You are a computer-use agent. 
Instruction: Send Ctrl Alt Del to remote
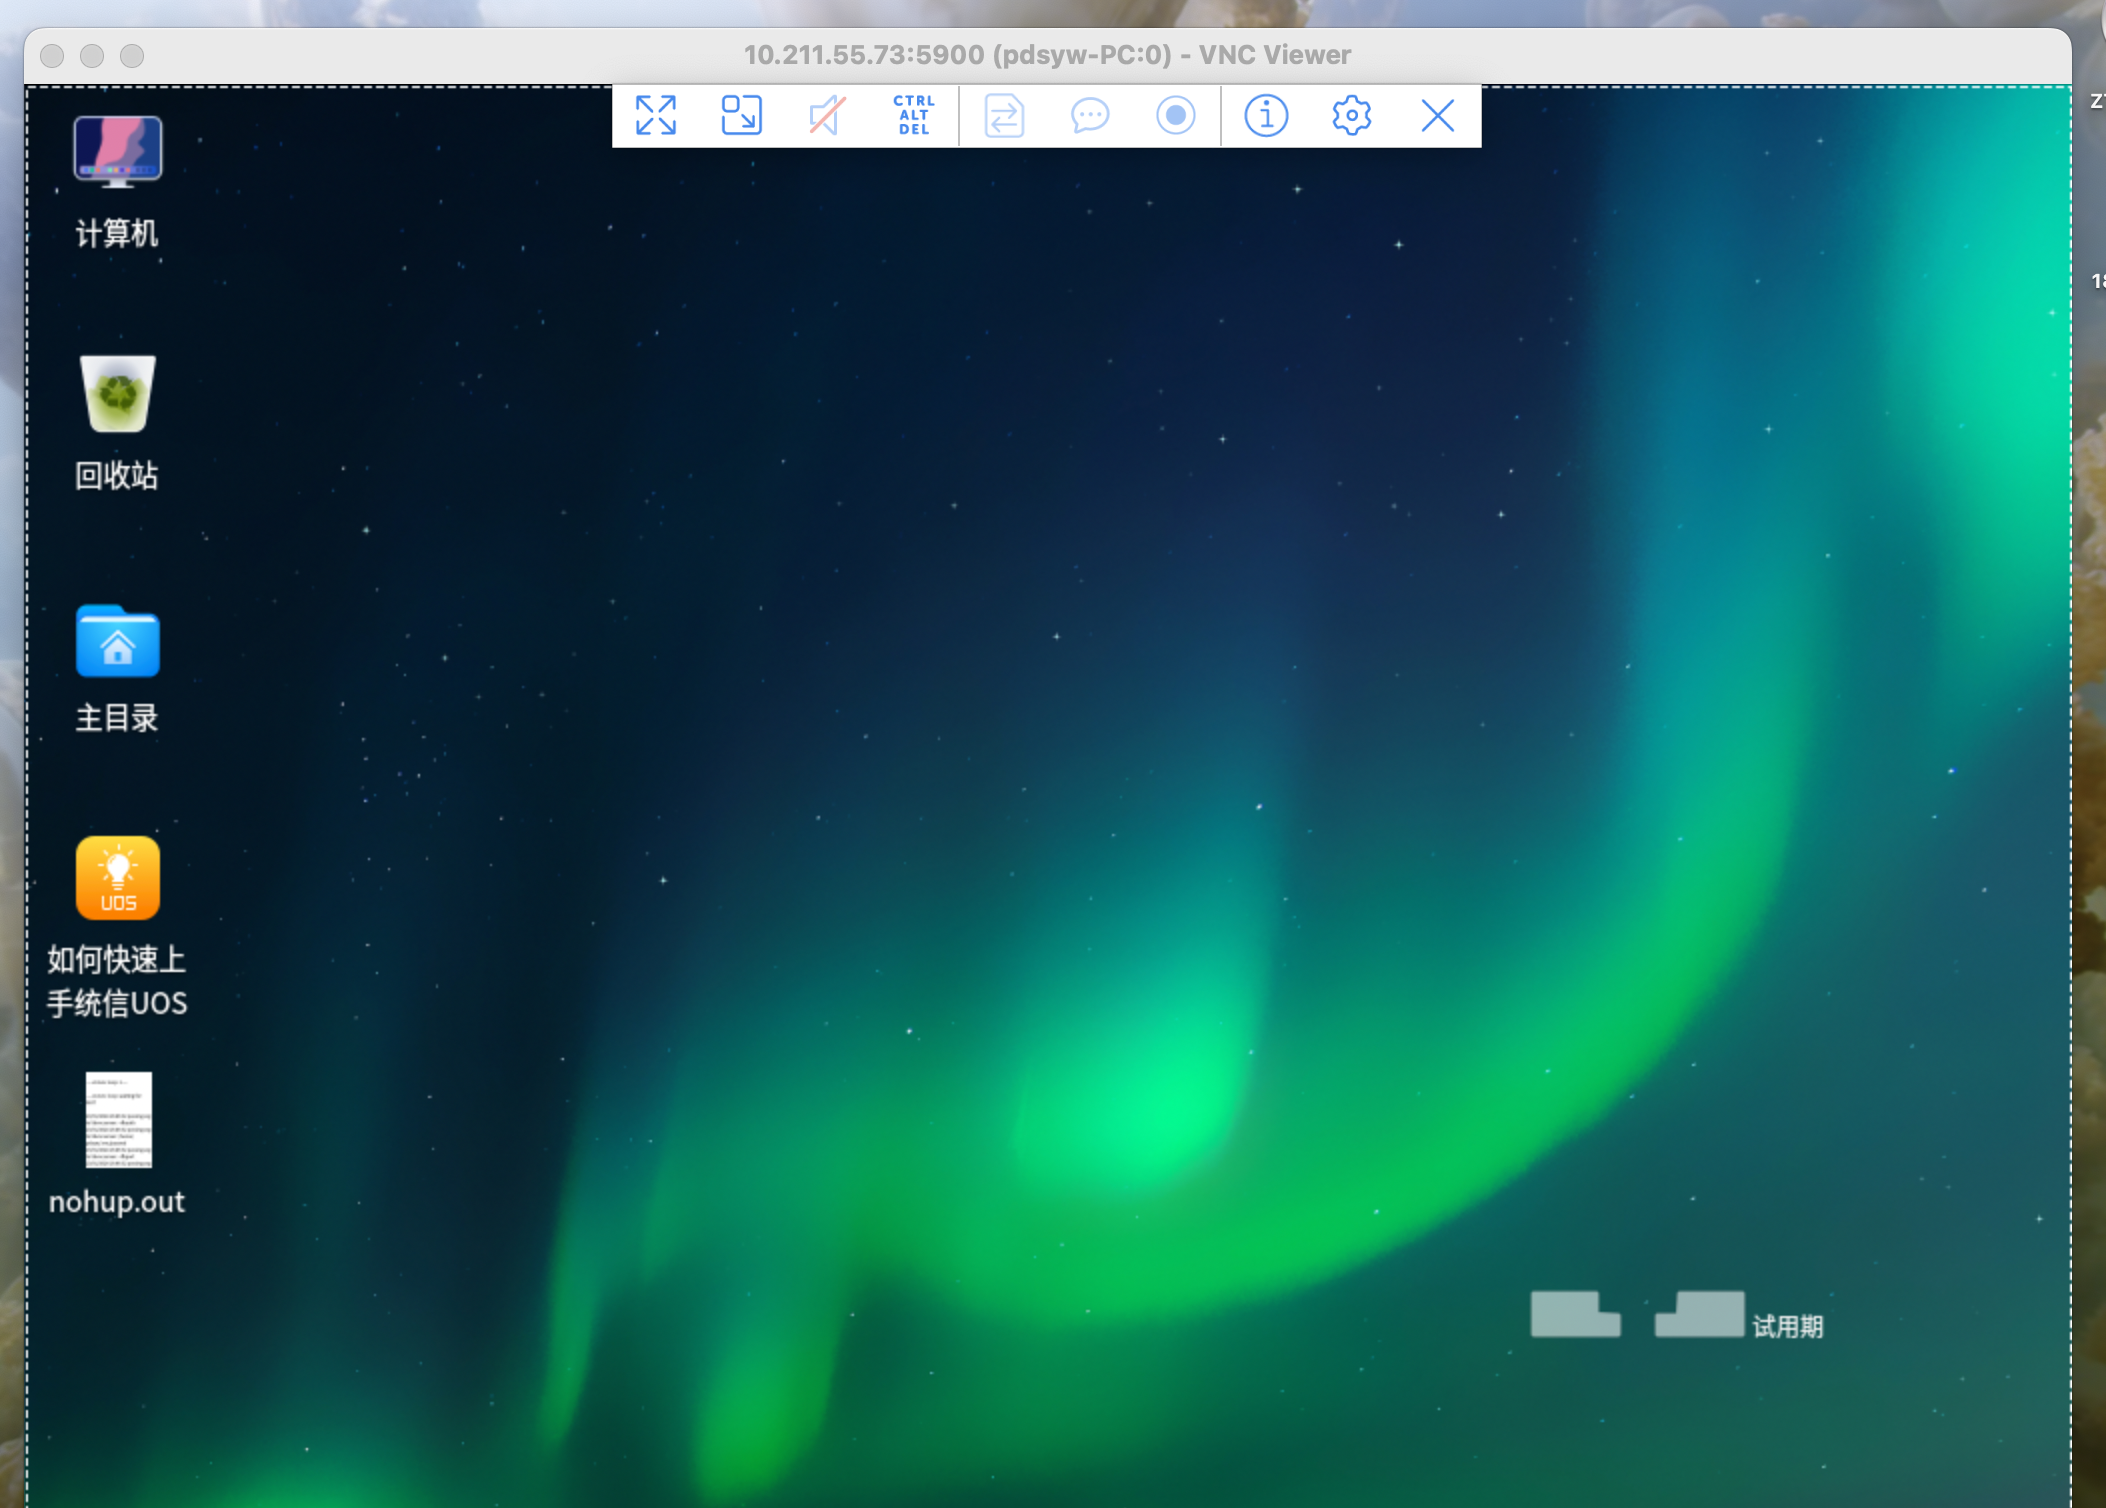click(x=913, y=116)
